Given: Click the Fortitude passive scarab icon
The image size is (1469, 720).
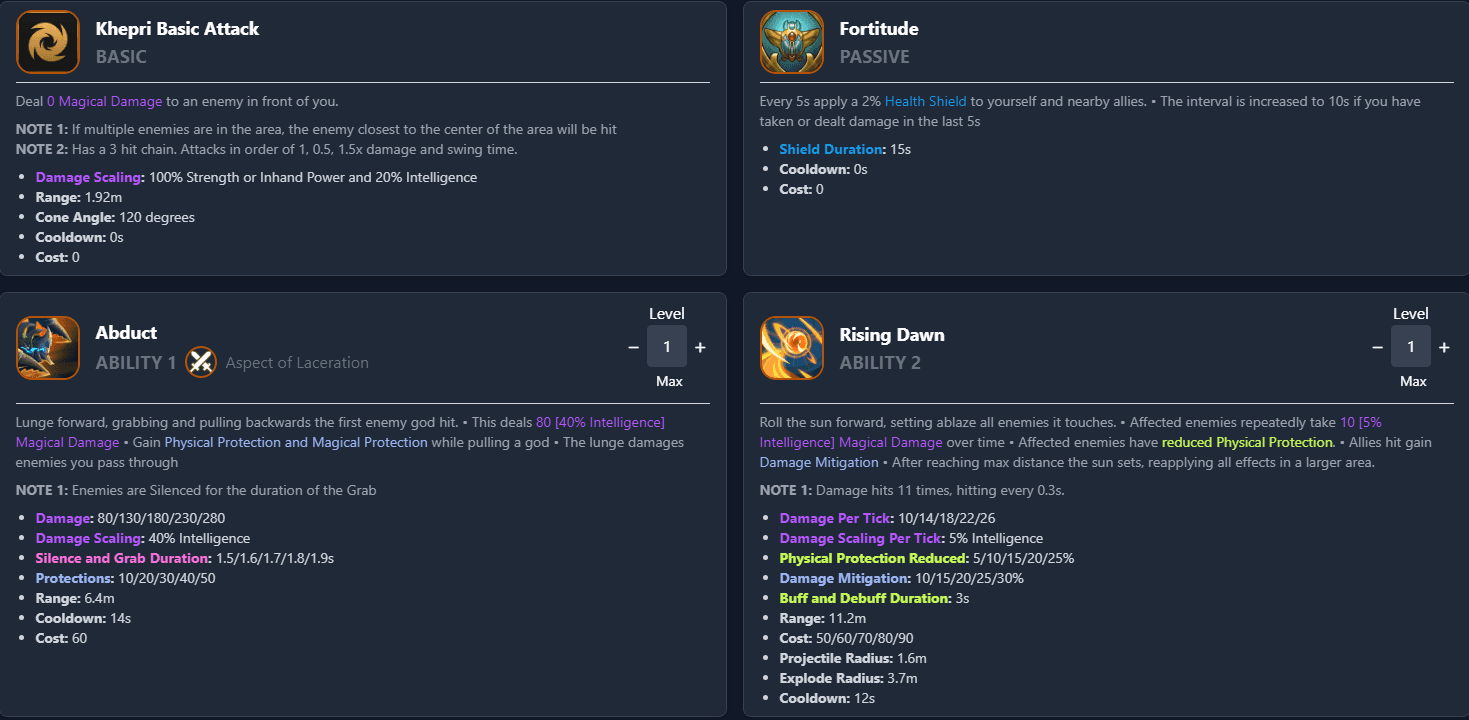Looking at the screenshot, I should coord(791,42).
